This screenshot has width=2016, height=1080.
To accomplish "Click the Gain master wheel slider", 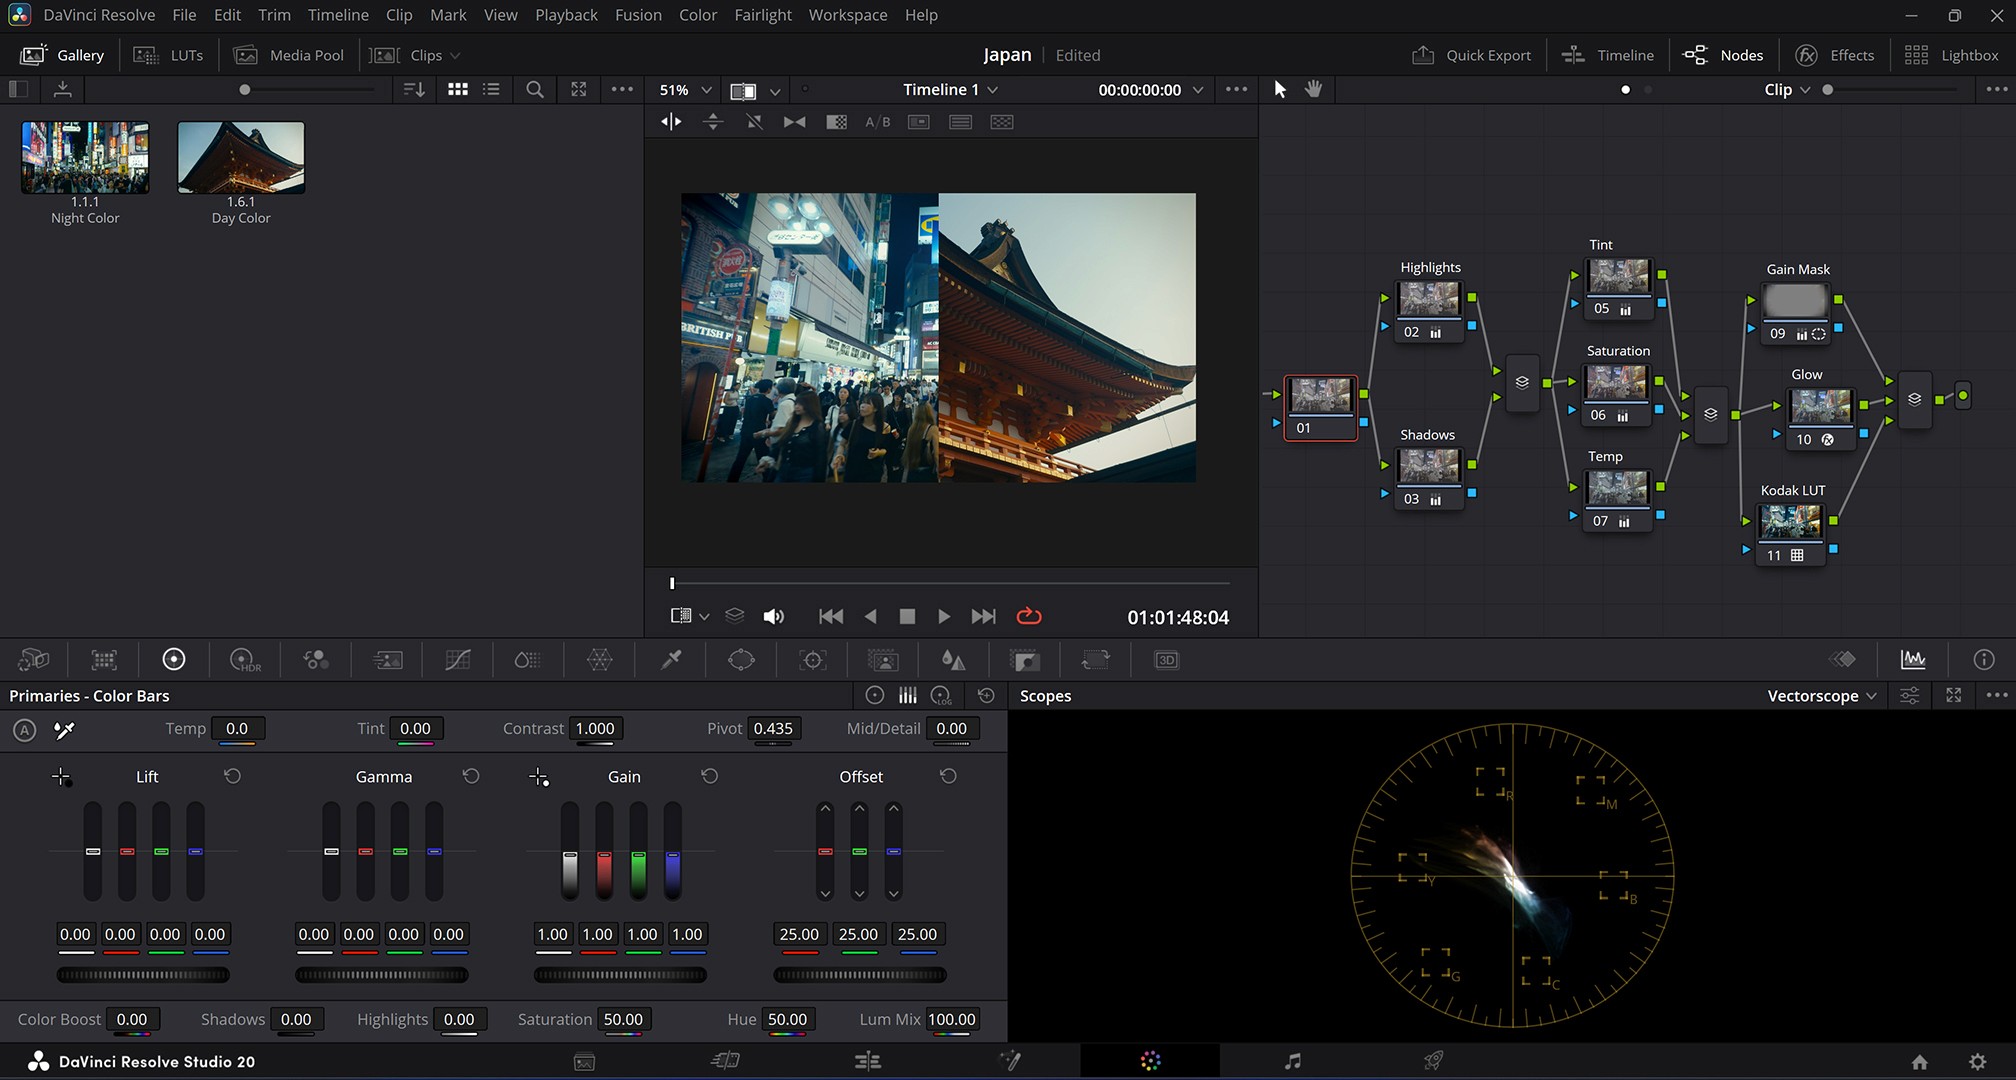I will coord(620,975).
